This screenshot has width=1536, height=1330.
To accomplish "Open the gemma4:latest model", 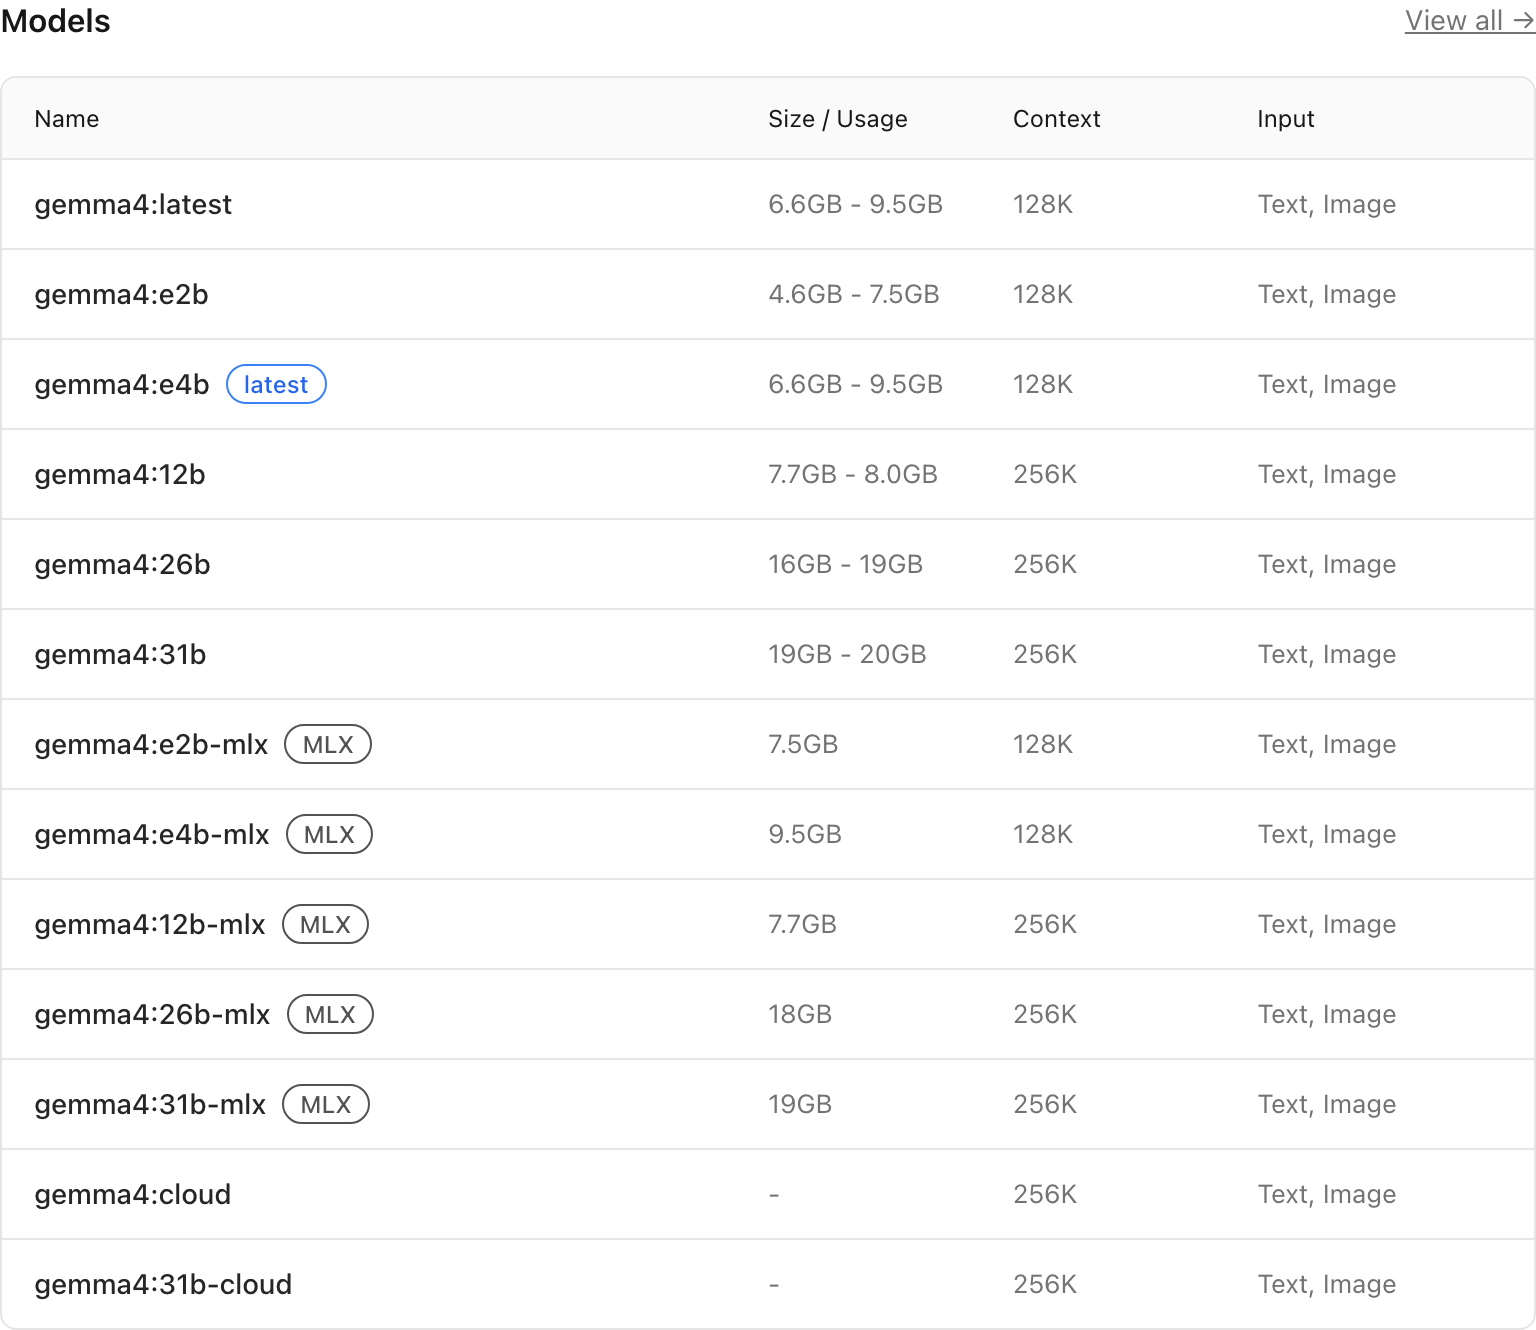I will point(133,204).
